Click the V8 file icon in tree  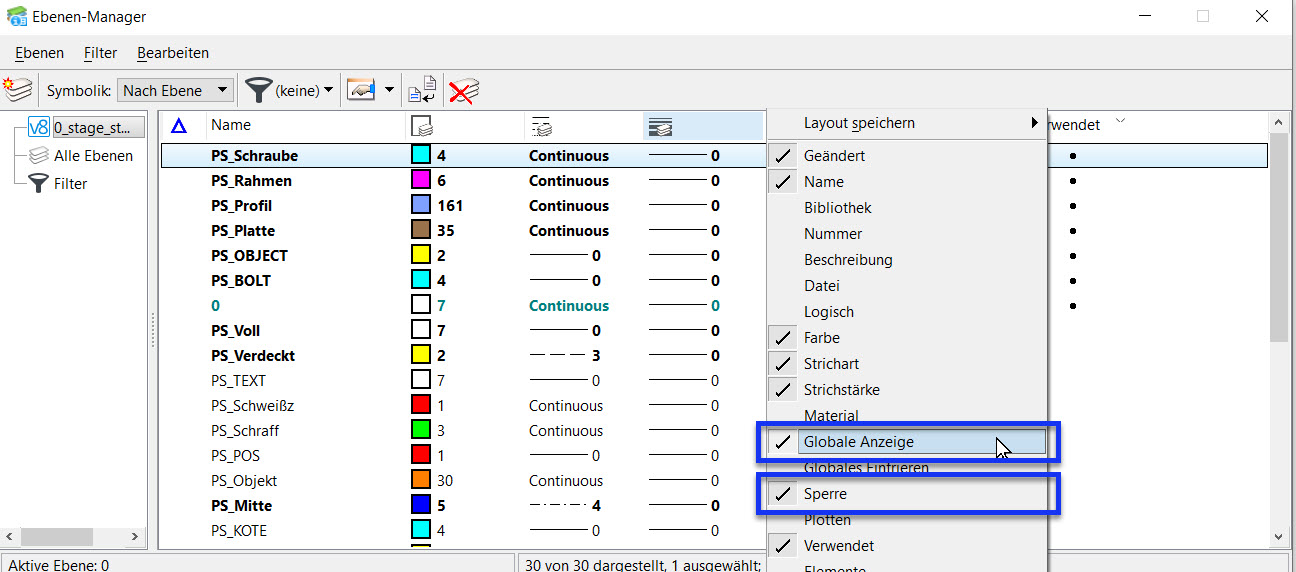click(x=39, y=127)
